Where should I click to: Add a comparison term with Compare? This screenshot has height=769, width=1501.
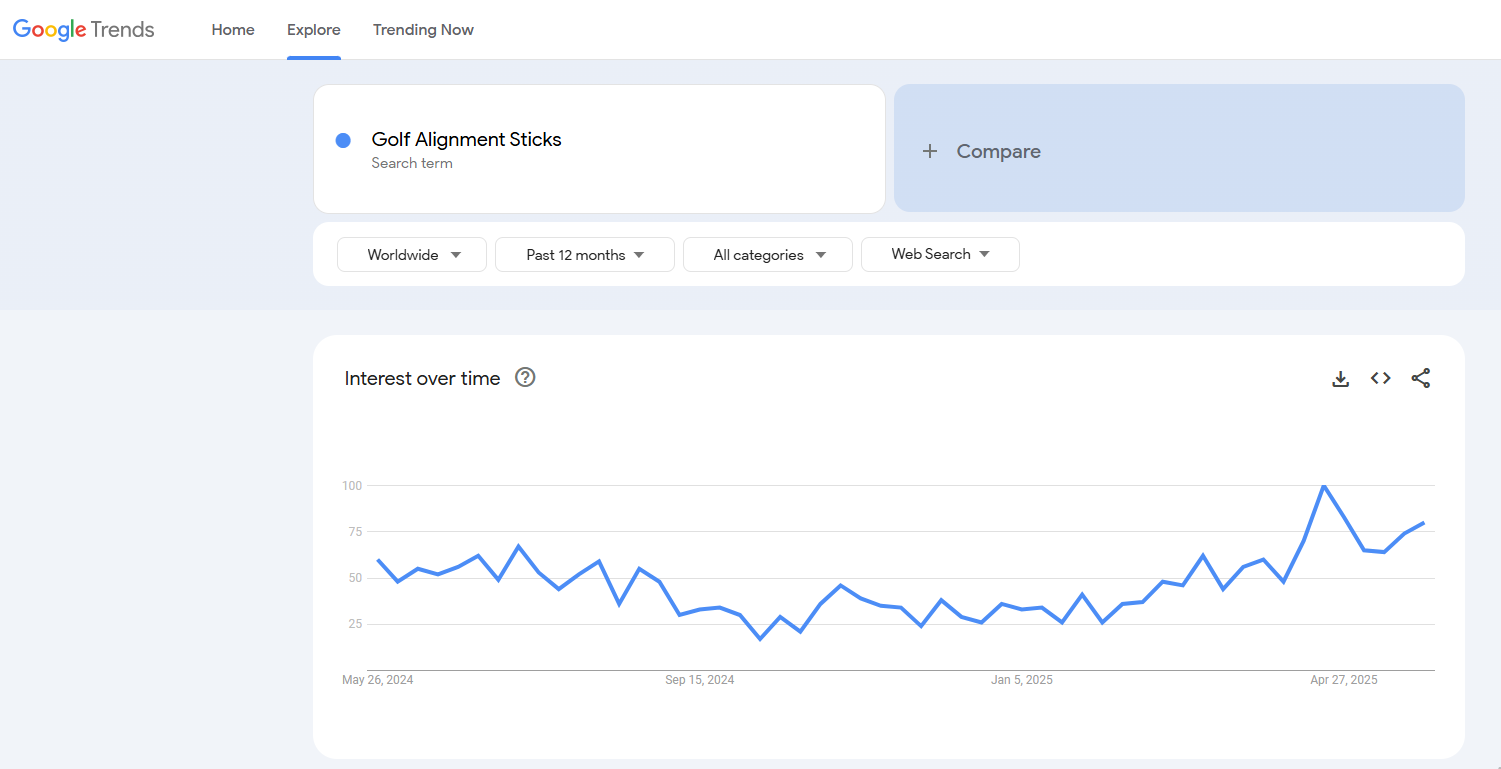[x=1179, y=148]
